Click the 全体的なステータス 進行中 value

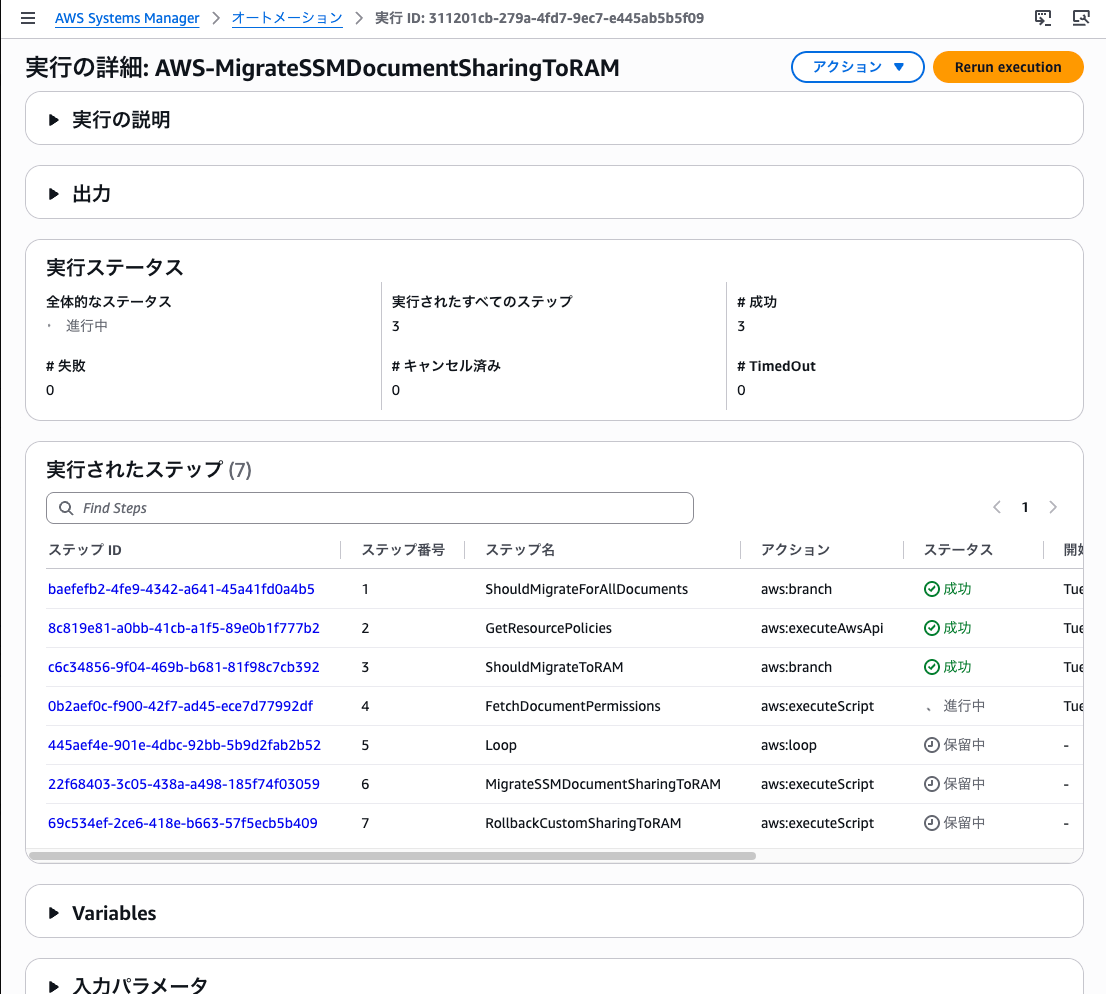click(x=87, y=326)
